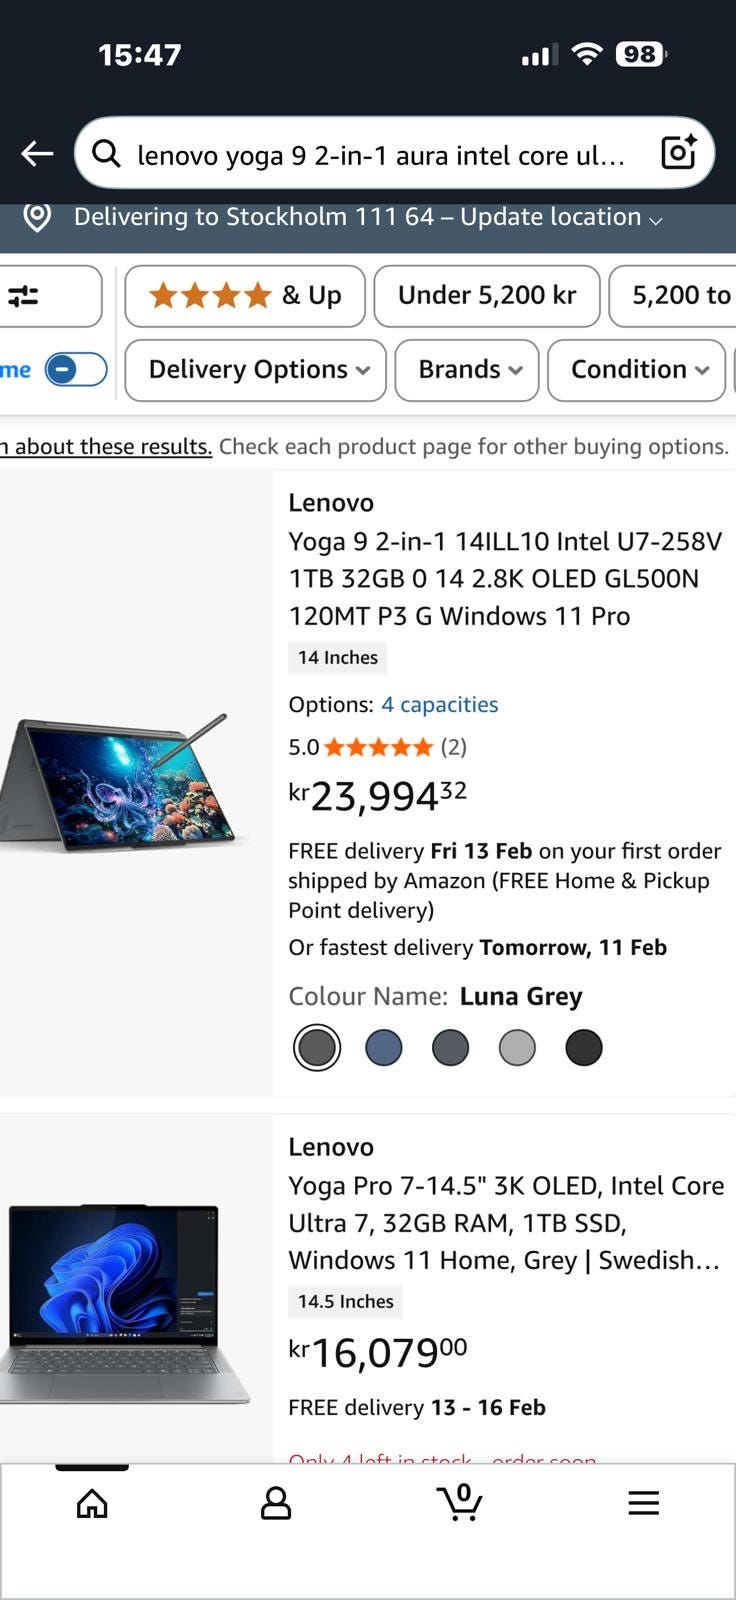Tap the back arrow icon
Viewport: 736px width, 1600px height.
click(38, 153)
